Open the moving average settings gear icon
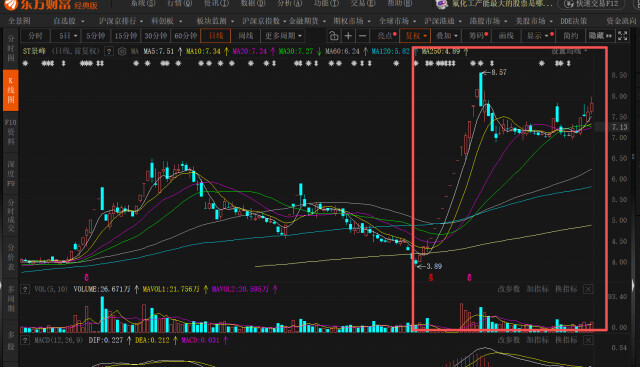This screenshot has height=367, width=640. click(x=122, y=51)
